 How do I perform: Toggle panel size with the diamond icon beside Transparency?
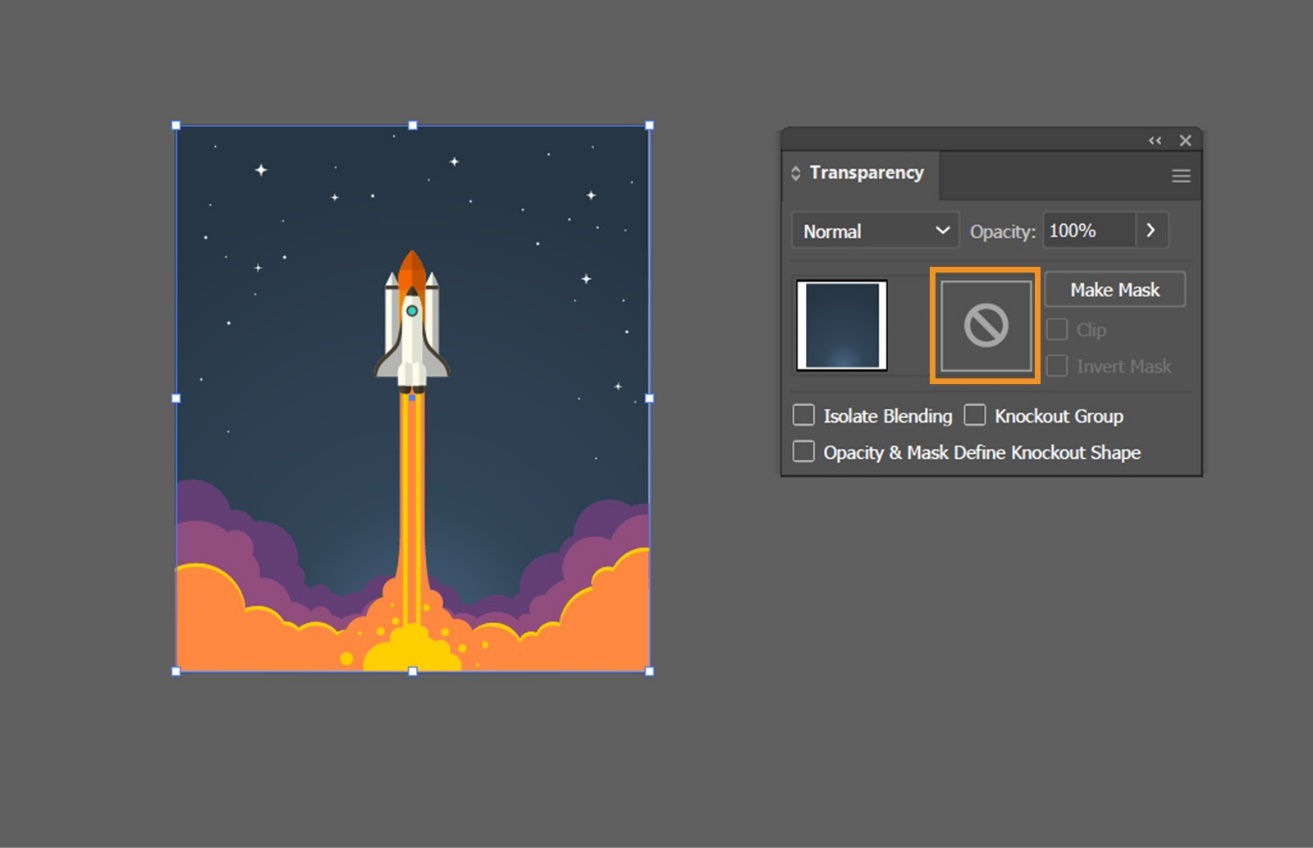795,172
